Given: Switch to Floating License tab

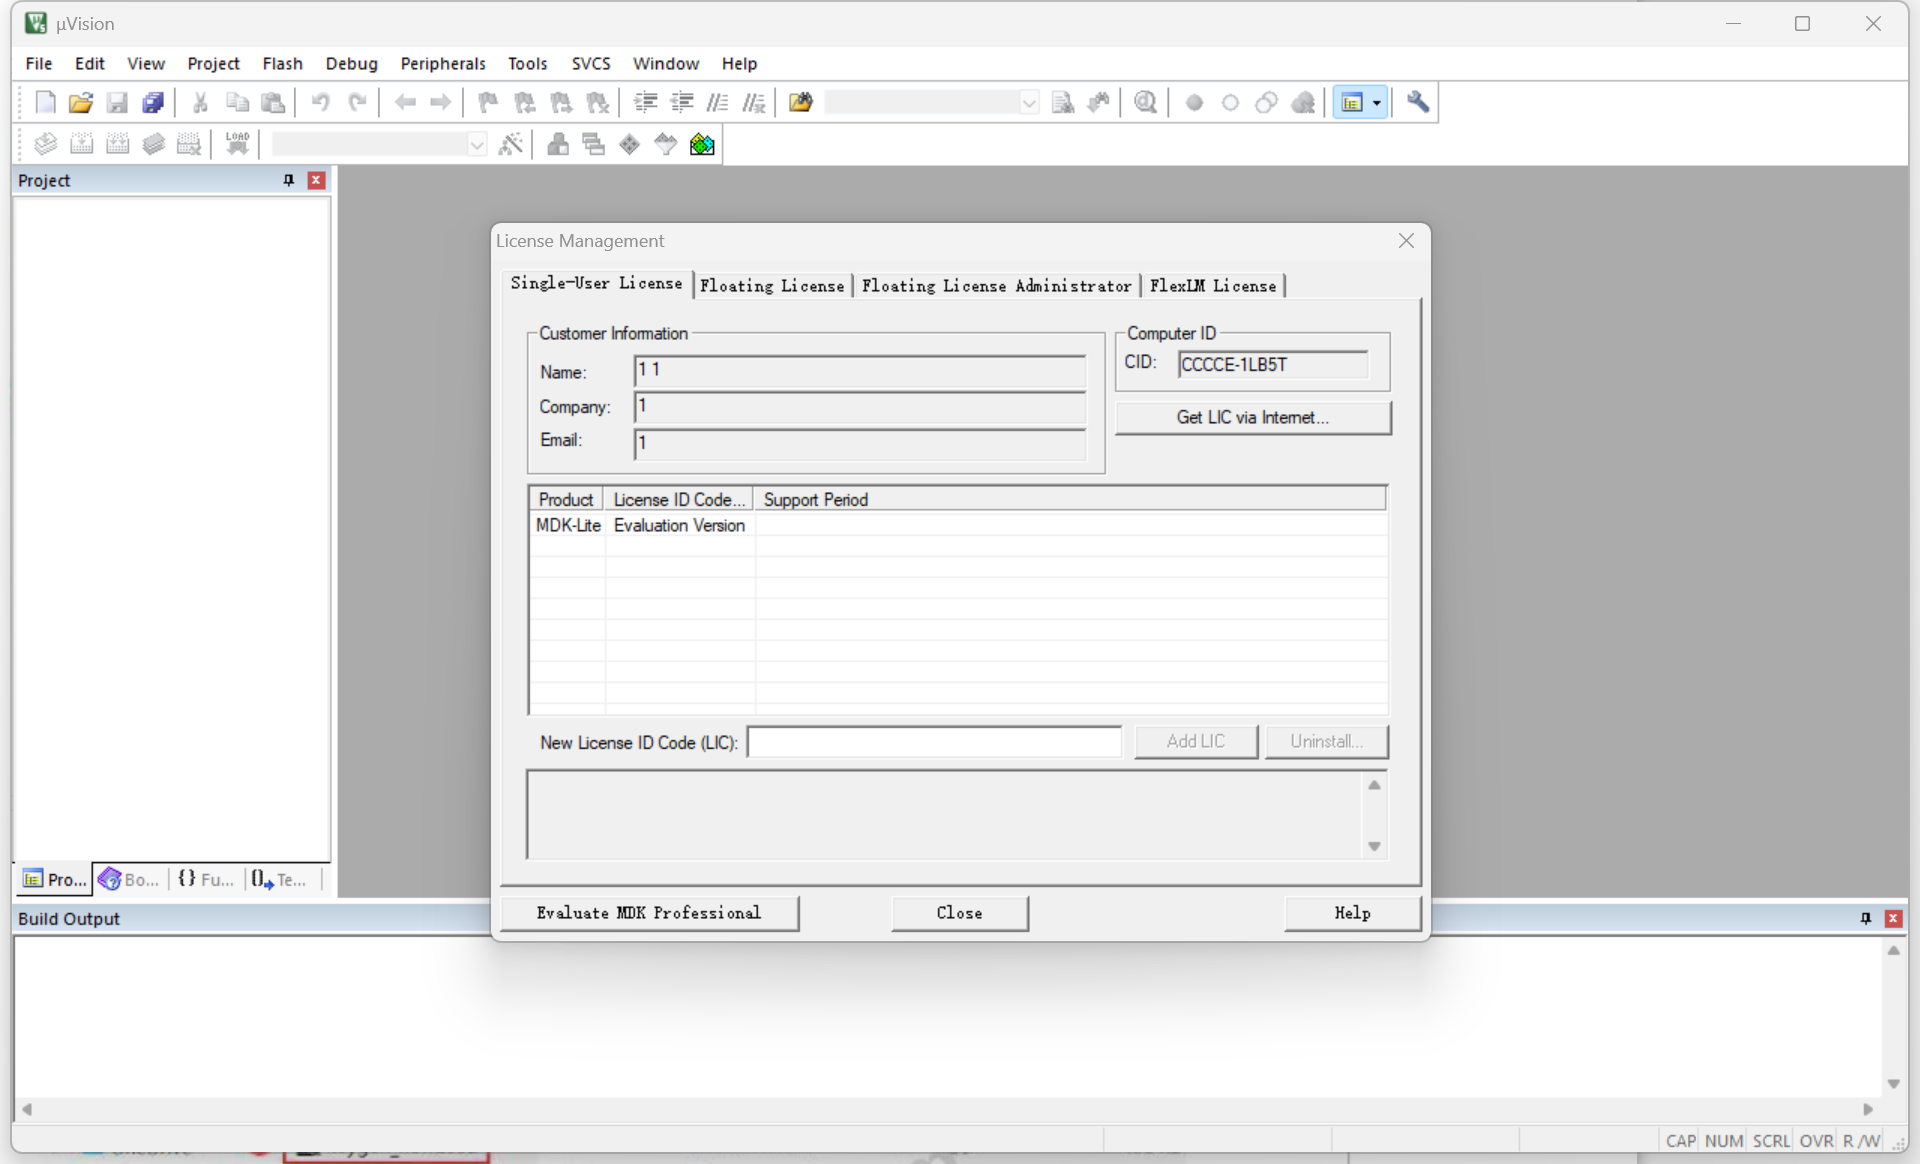Looking at the screenshot, I should (771, 286).
